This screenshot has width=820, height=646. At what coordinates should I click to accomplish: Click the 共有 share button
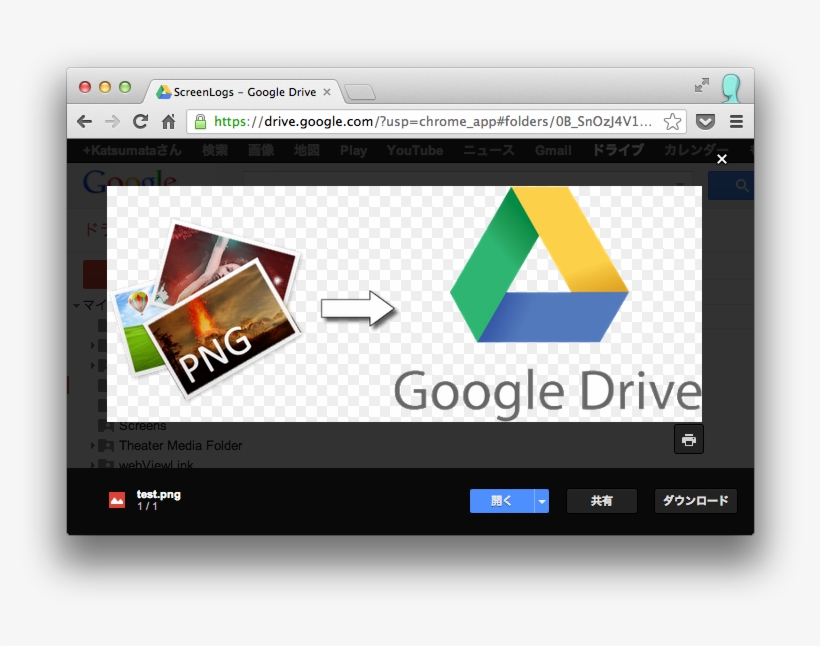point(601,501)
